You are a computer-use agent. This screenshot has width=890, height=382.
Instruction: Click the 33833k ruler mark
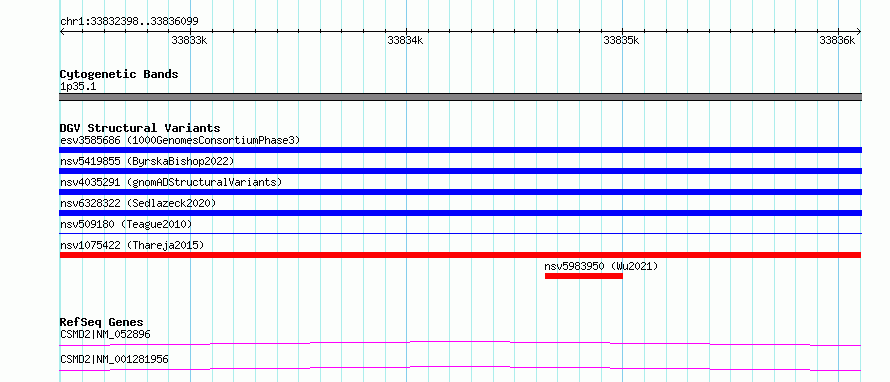189,40
